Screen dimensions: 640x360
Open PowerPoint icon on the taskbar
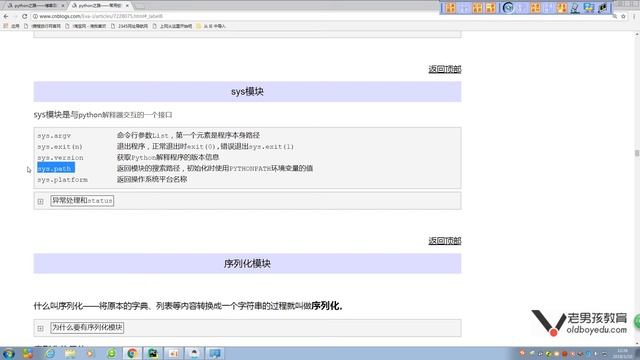coord(173,353)
